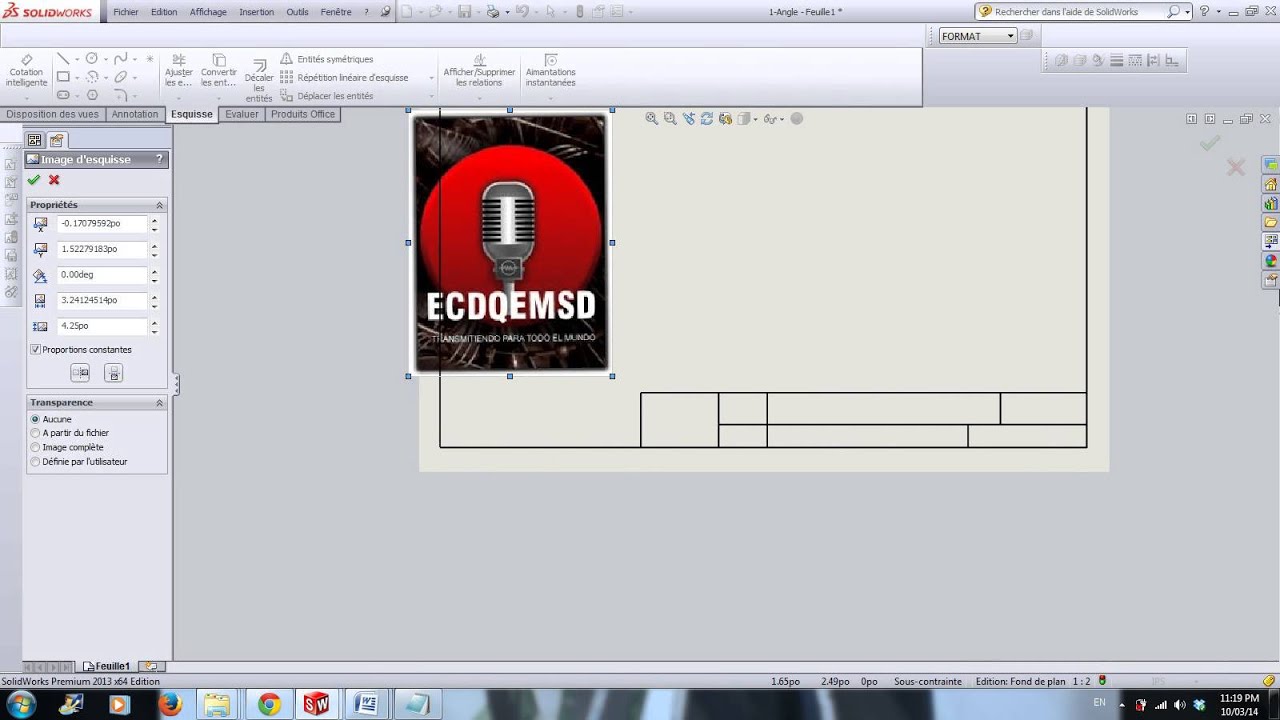Expand Répétition linéaire d'esquisse dropdown arrow
1280x720 pixels.
(x=432, y=78)
